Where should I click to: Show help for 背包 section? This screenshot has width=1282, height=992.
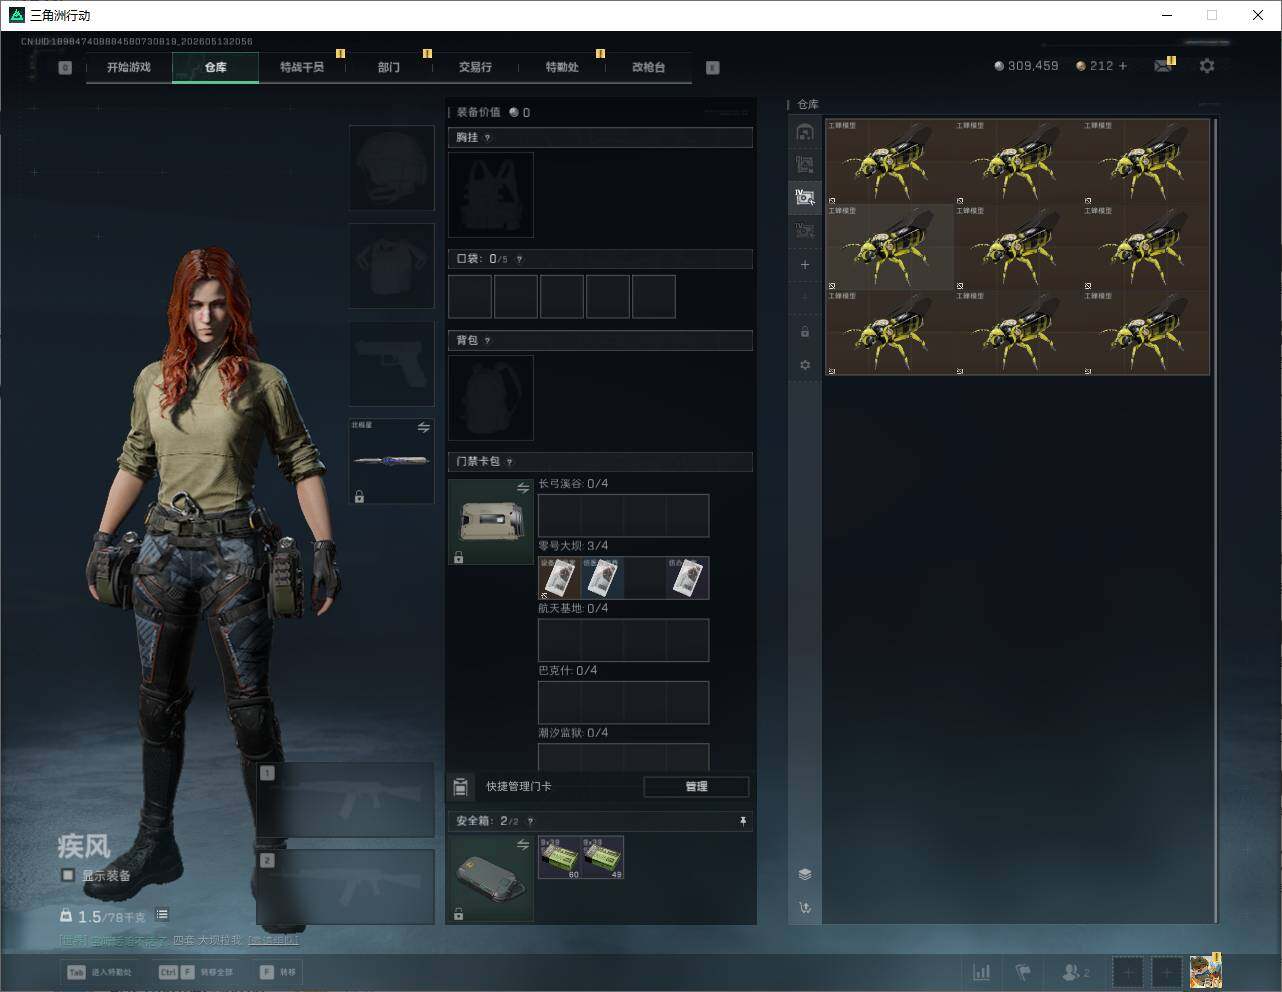[487, 341]
